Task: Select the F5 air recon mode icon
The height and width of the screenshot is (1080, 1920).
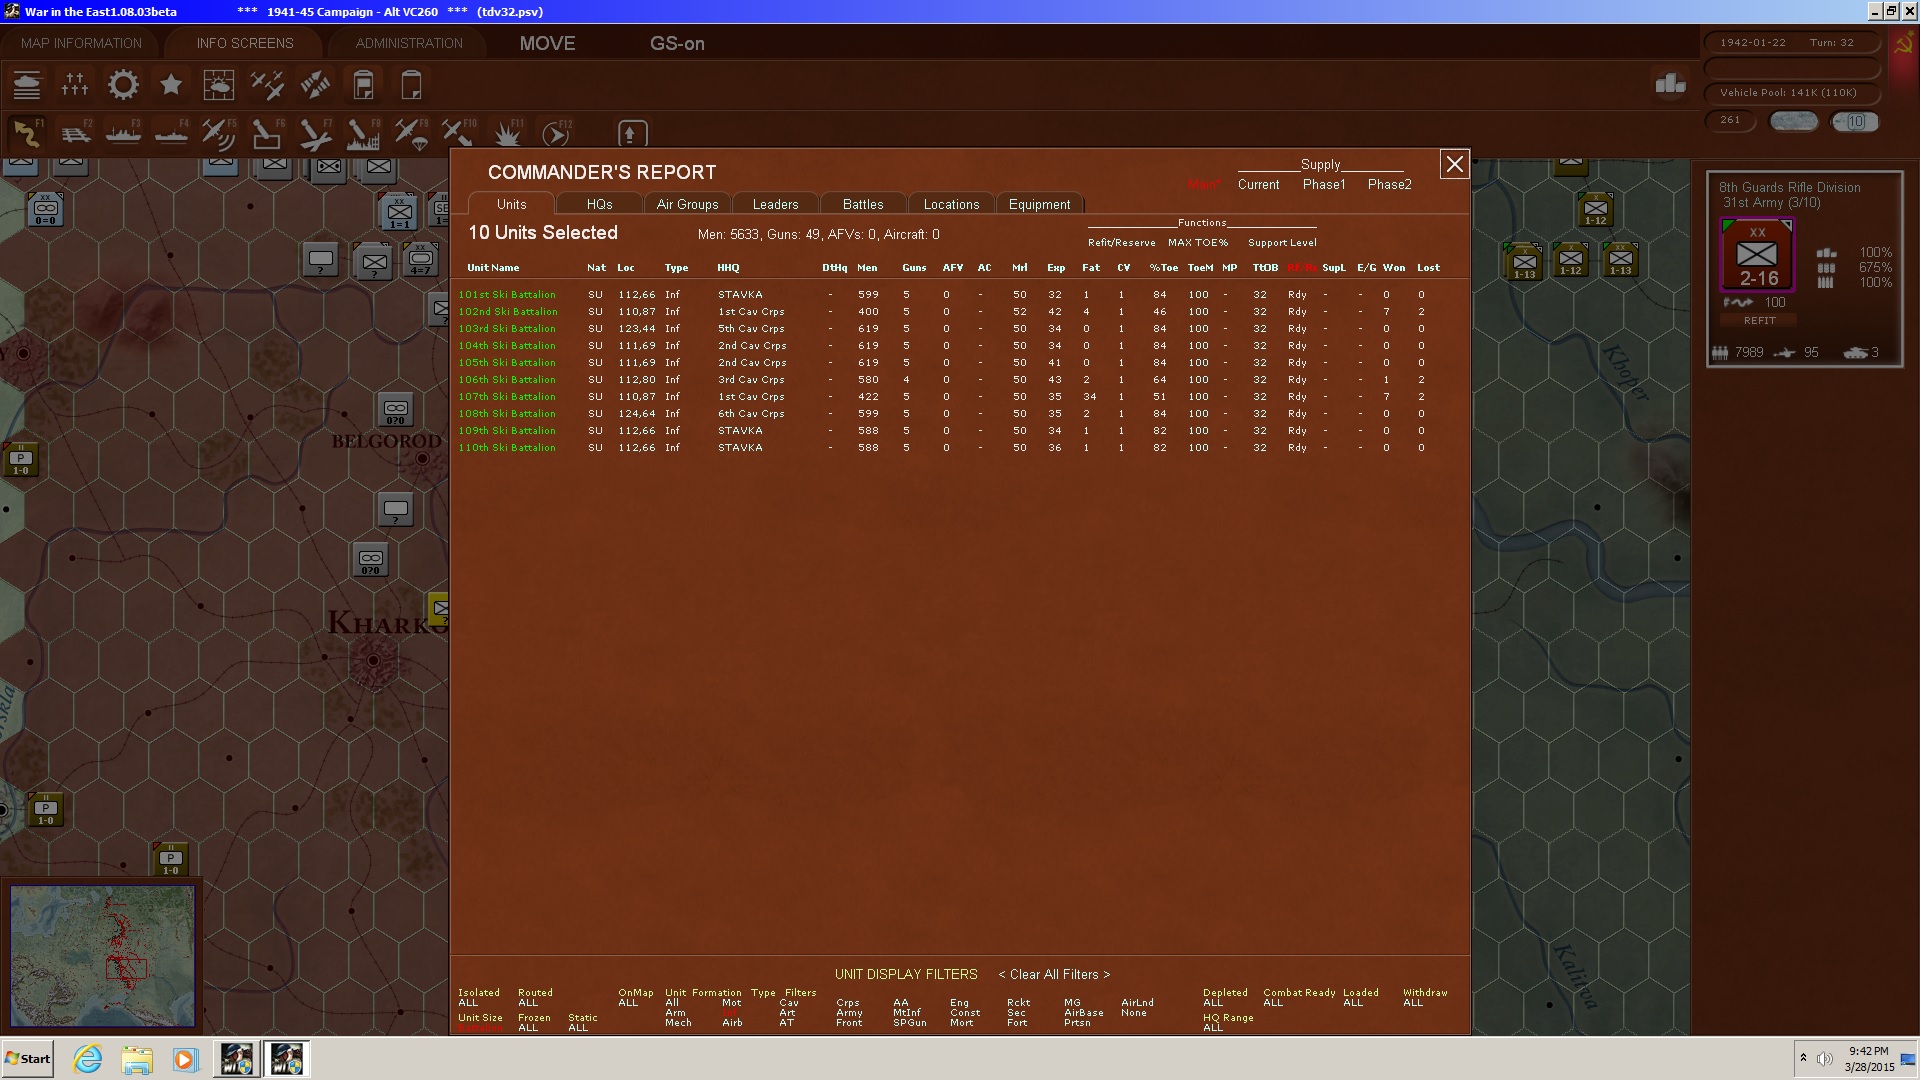Action: (x=219, y=133)
